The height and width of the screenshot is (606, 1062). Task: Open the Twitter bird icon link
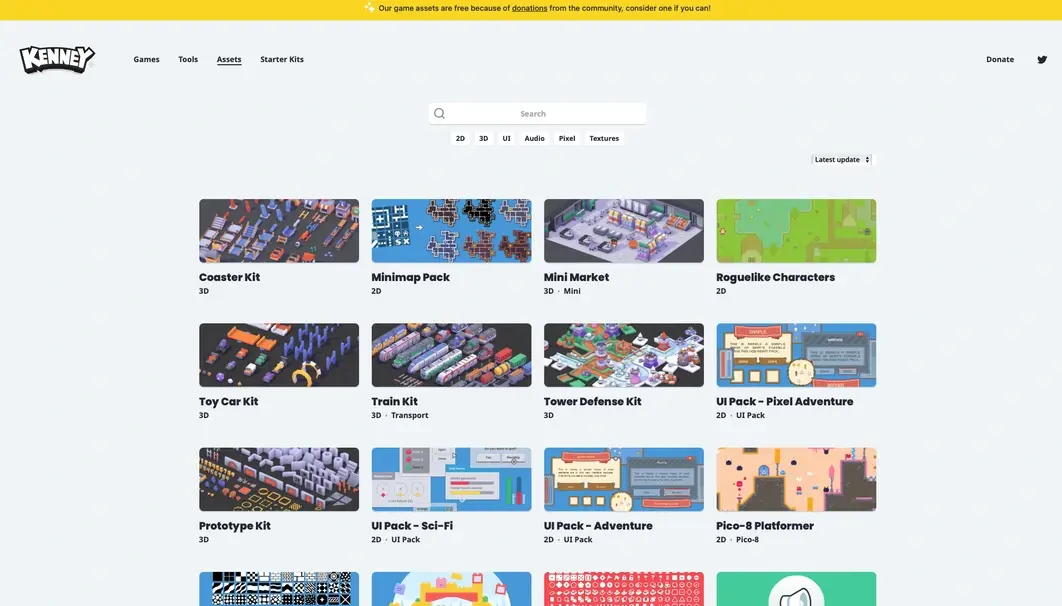pos(1041,60)
